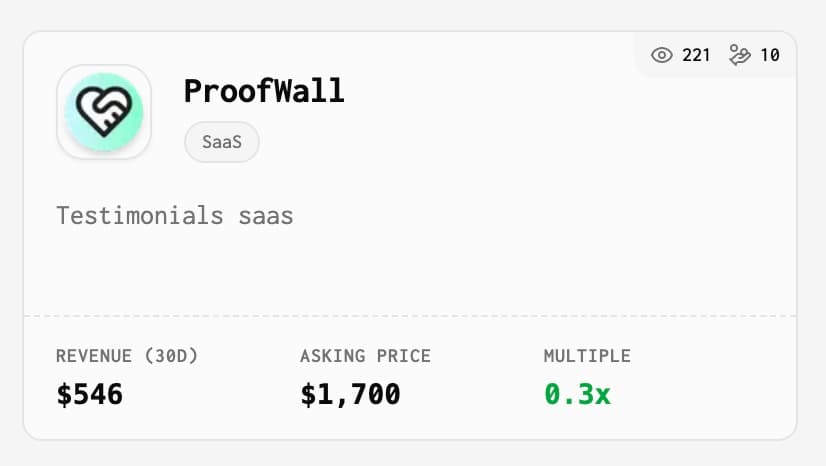826x466 pixels.
Task: Click the 221 views count
Action: click(696, 55)
